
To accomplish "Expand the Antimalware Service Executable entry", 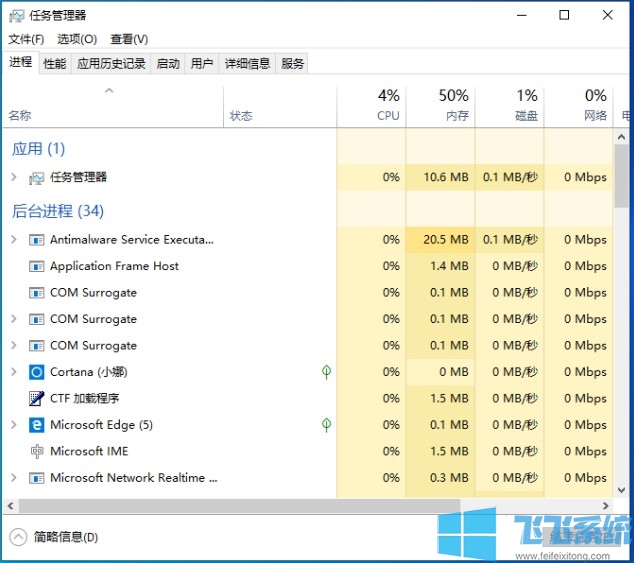I will [x=14, y=240].
